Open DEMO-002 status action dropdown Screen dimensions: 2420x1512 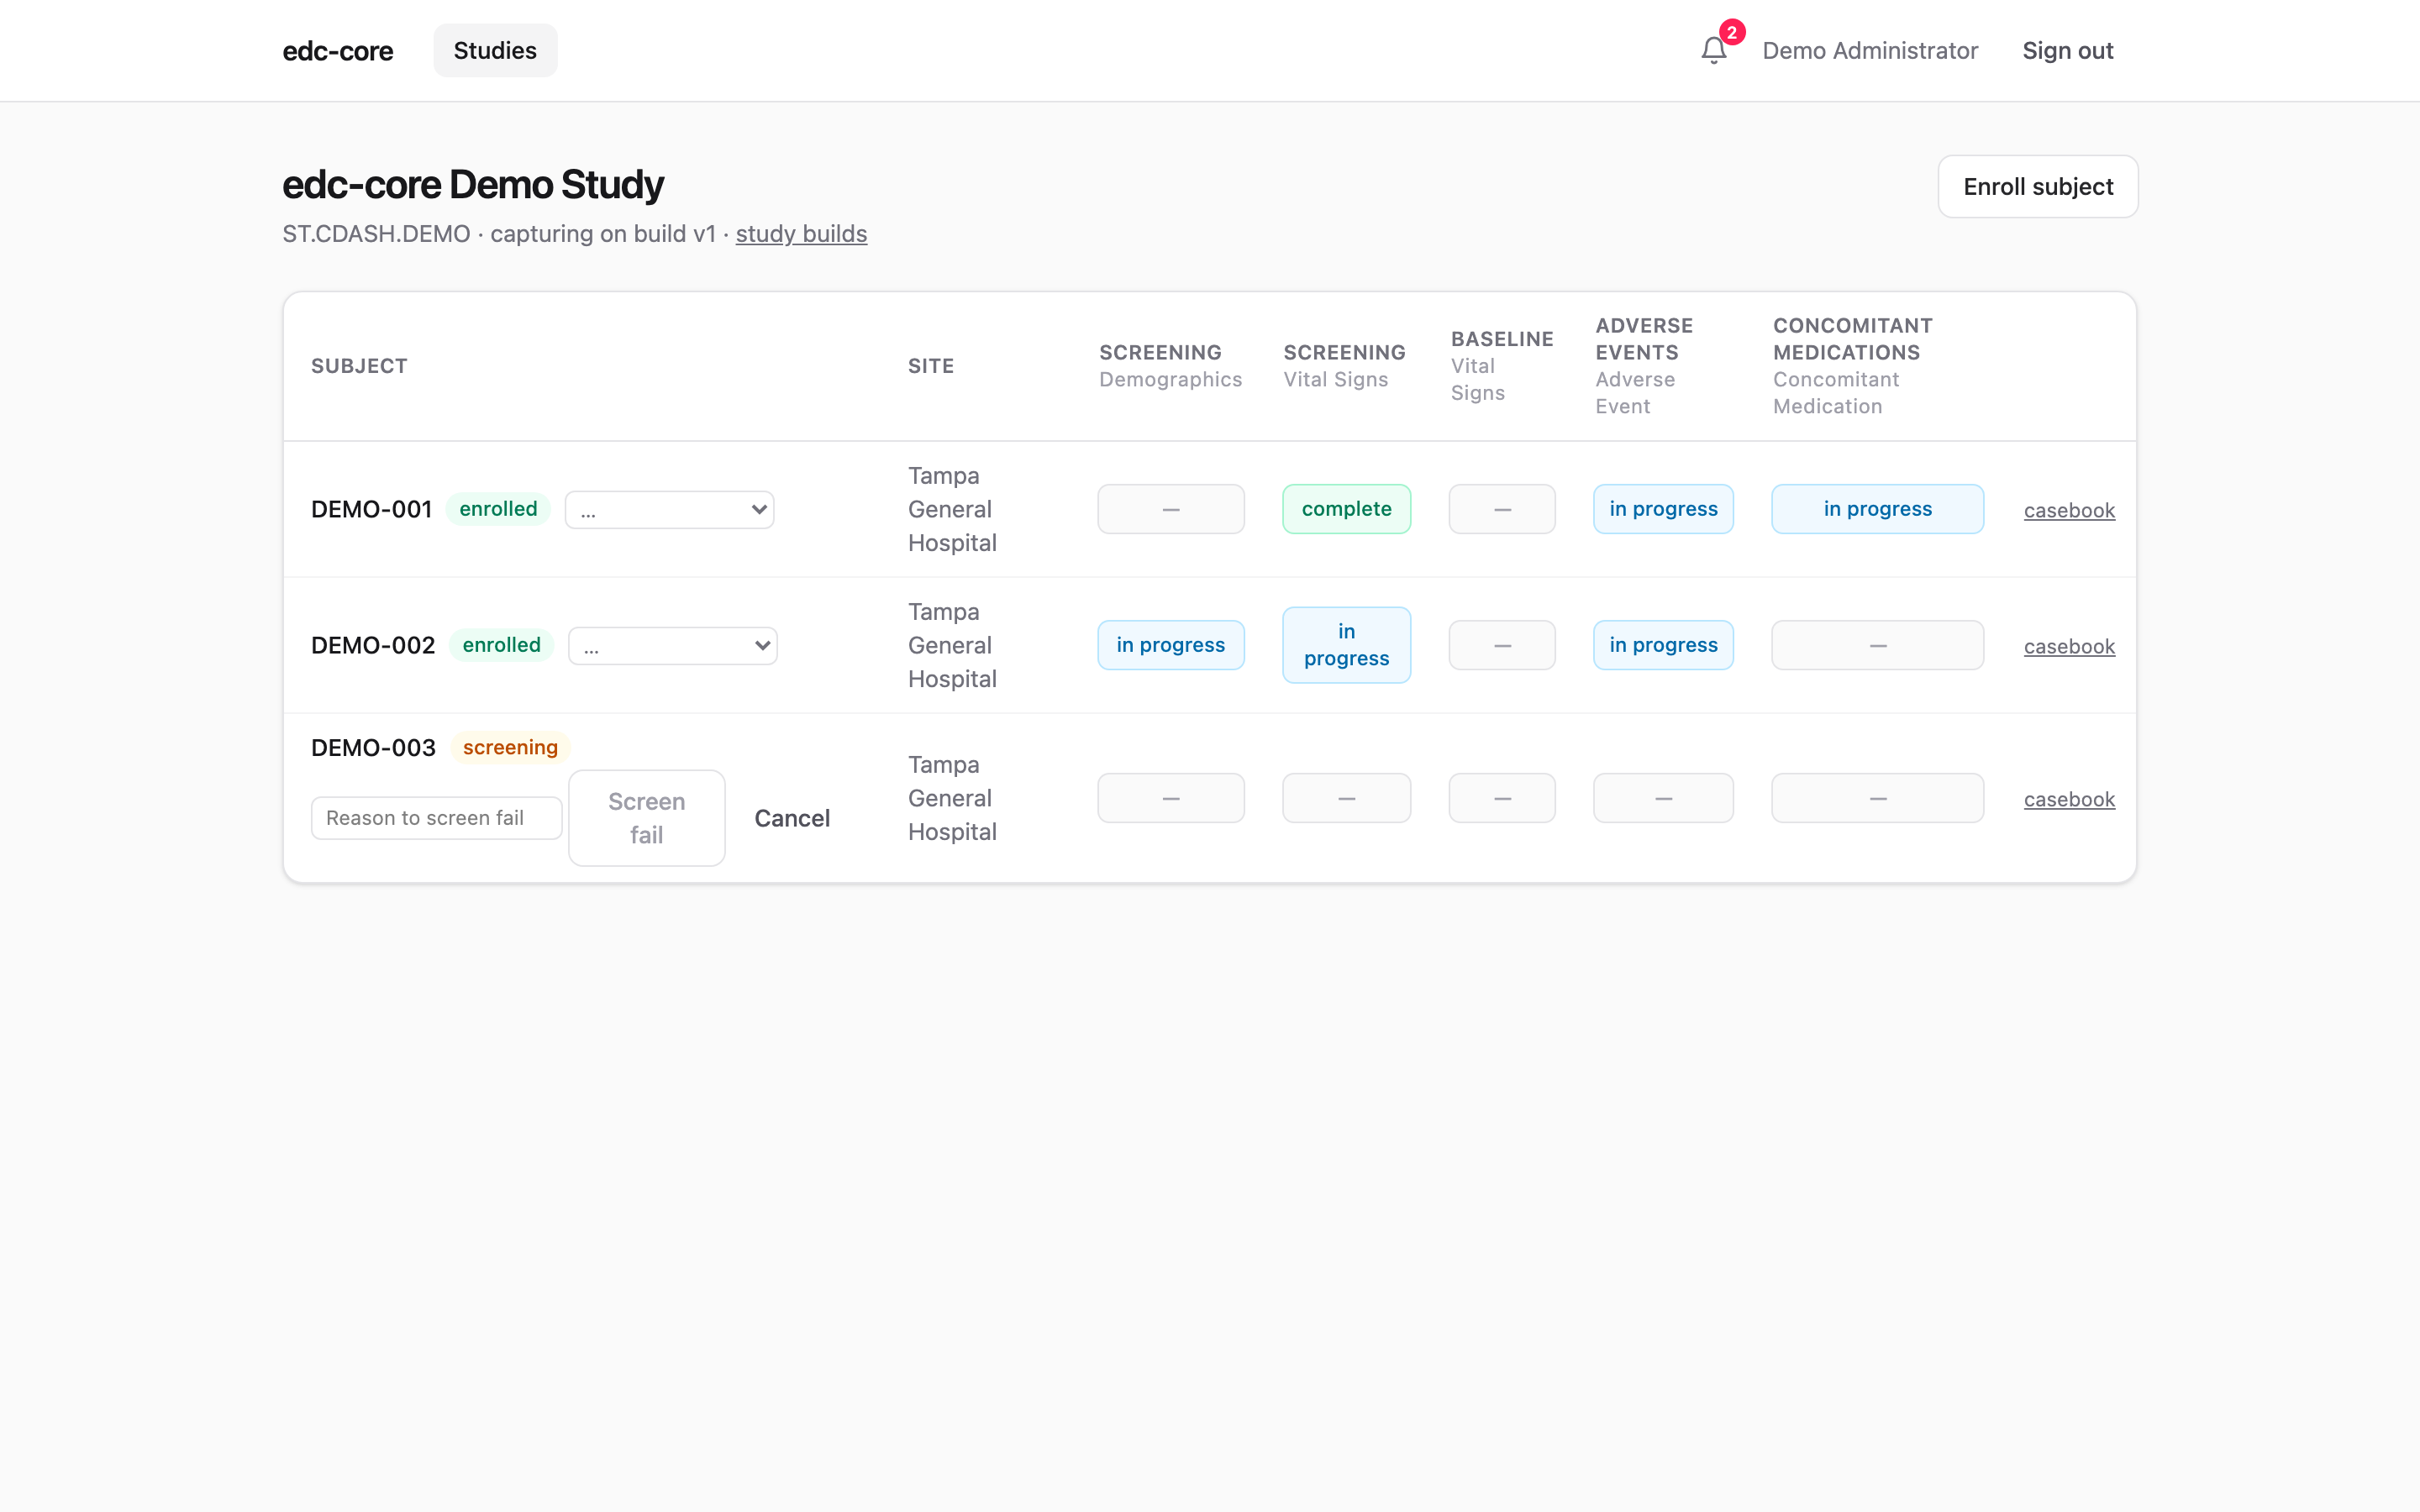672,645
